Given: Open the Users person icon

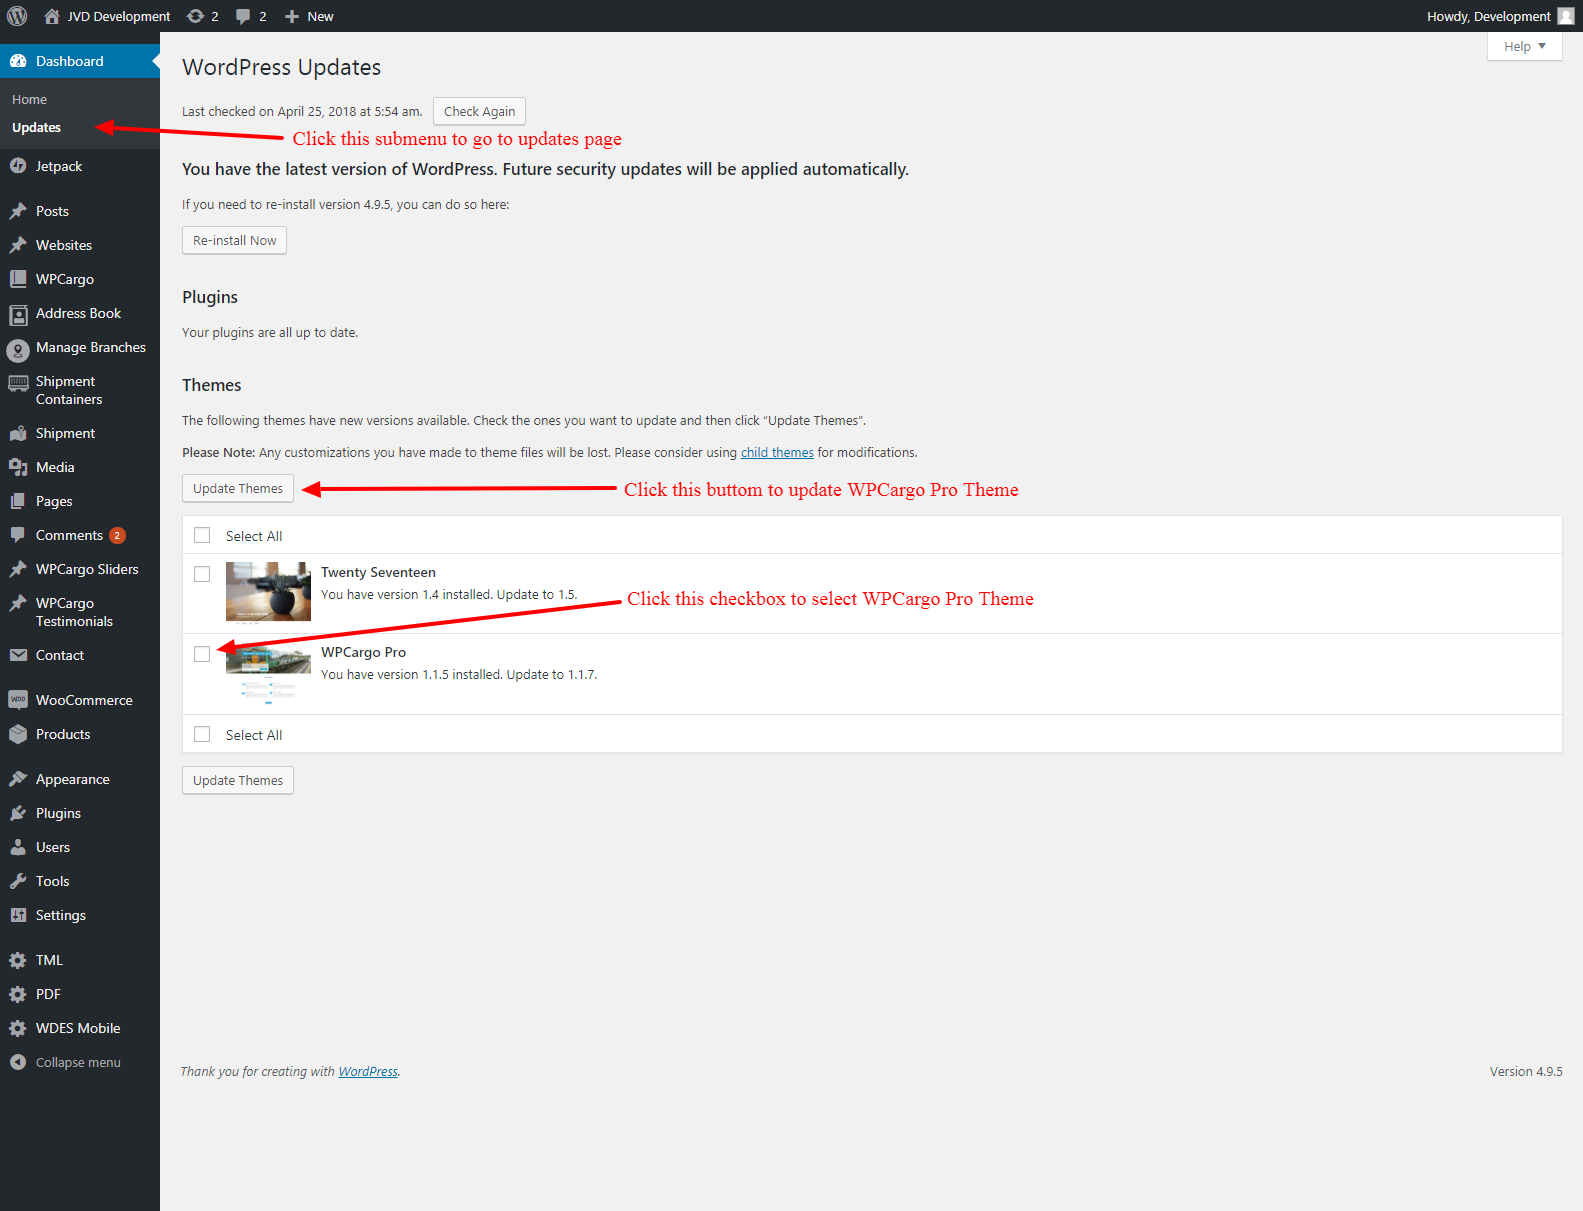Looking at the screenshot, I should tap(18, 847).
